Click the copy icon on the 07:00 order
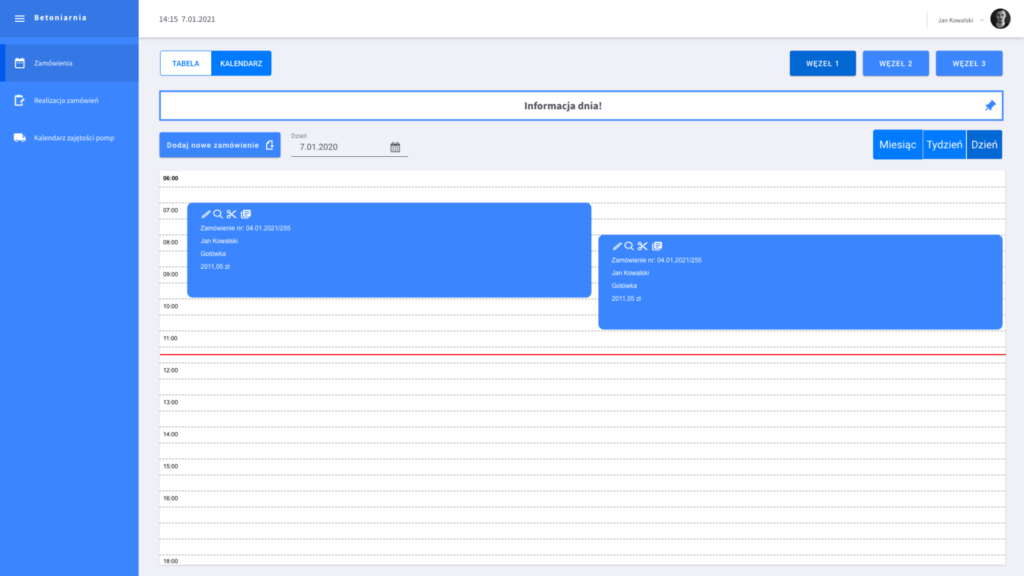 (246, 214)
